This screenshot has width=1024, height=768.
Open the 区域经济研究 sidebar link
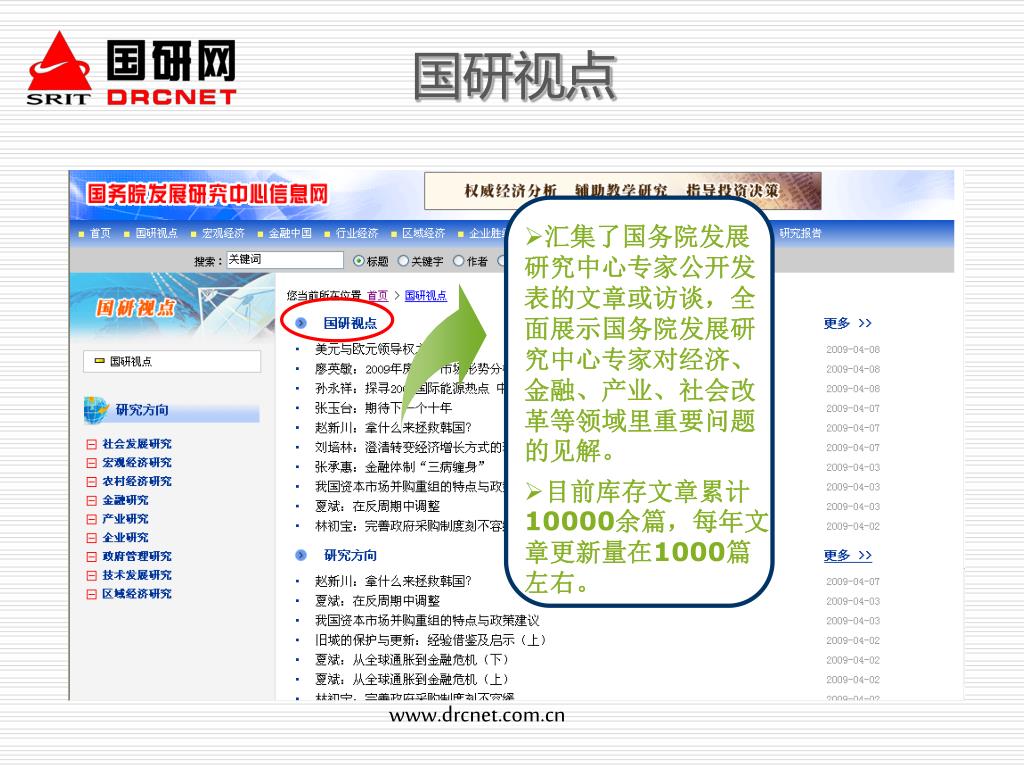pos(136,595)
